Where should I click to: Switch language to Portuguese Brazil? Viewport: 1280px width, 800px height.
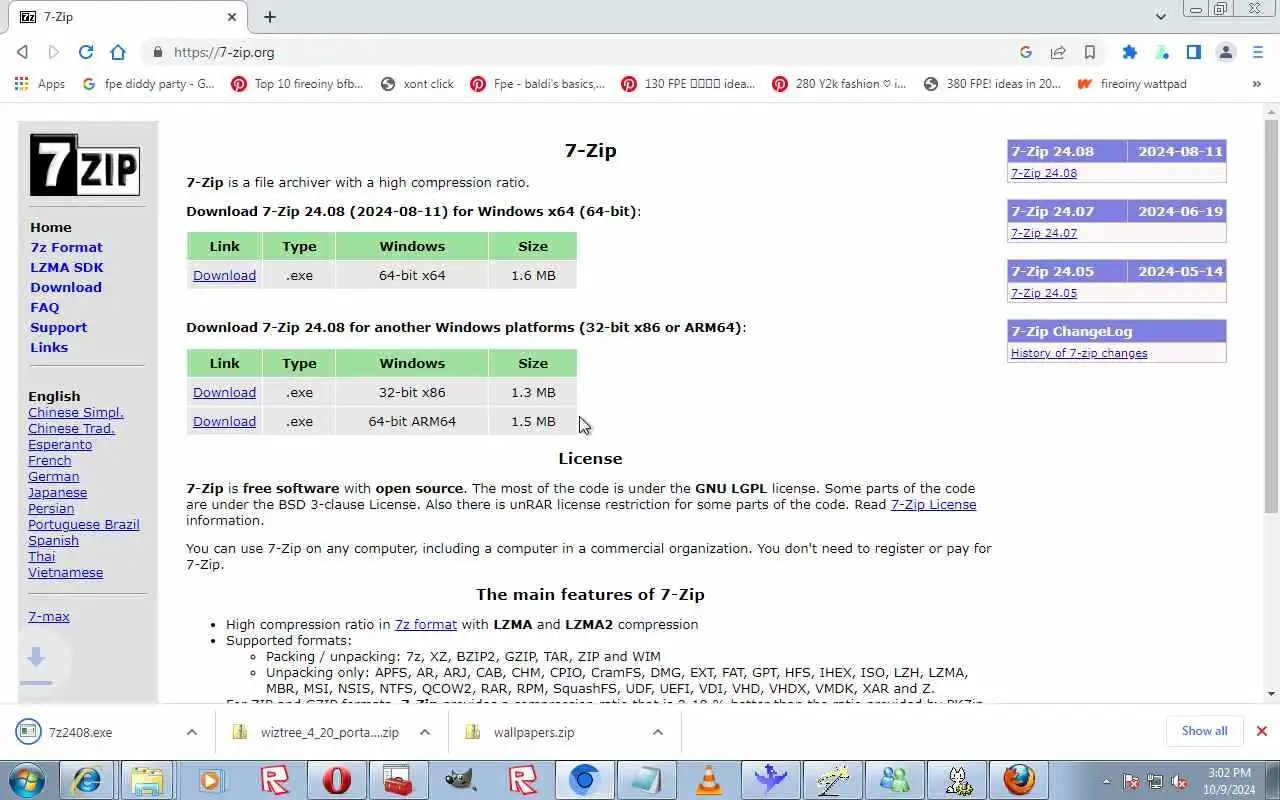coord(84,524)
